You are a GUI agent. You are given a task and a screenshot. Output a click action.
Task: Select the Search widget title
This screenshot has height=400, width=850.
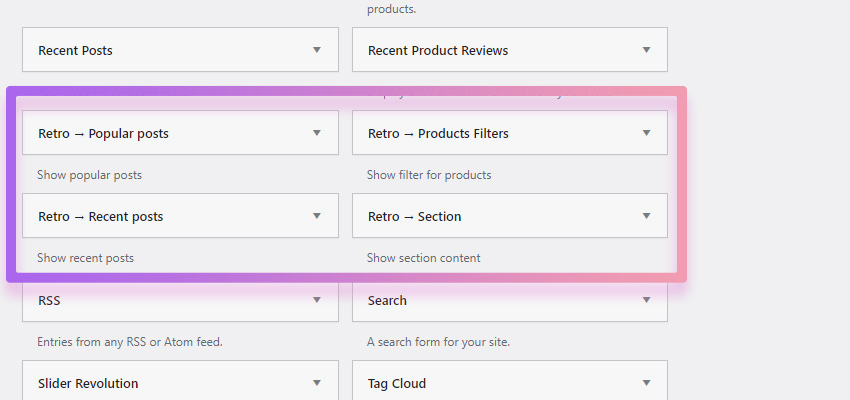387,300
